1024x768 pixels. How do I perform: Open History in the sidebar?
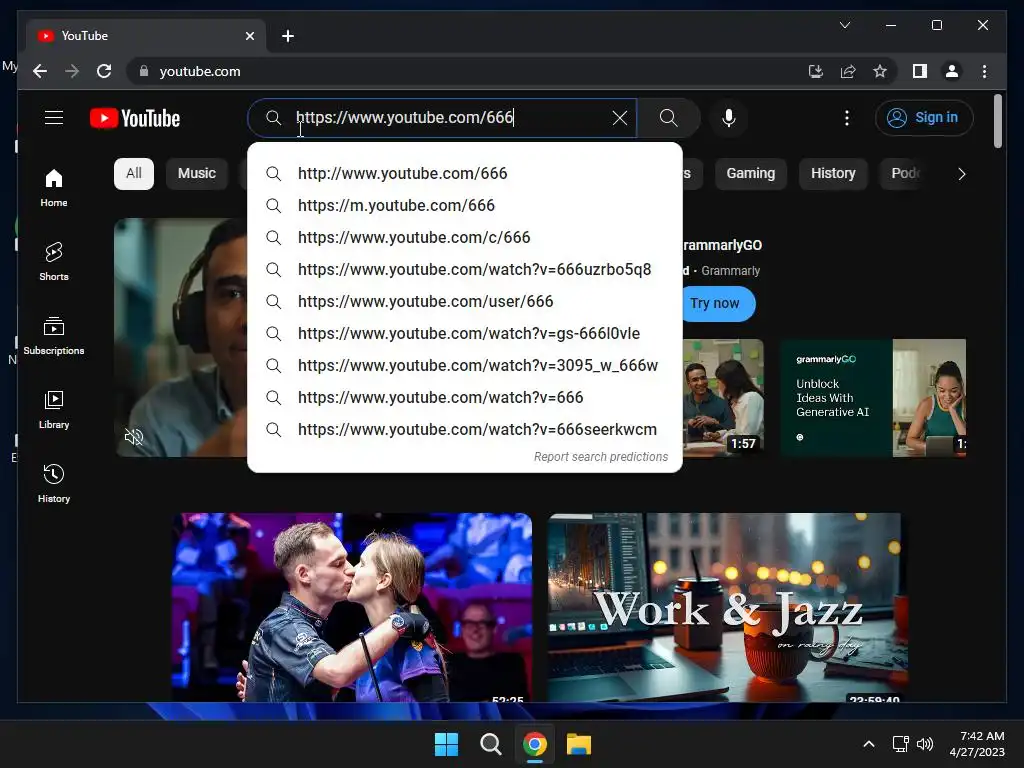coord(54,483)
